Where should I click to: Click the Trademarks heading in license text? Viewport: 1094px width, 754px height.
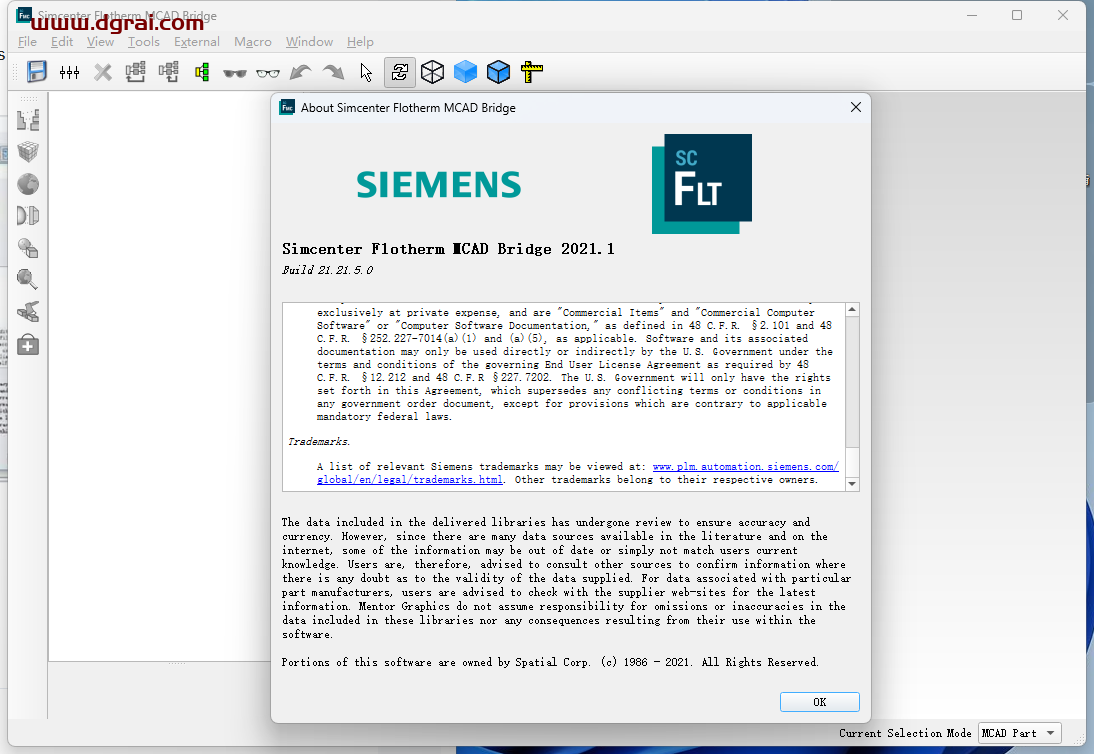pos(318,442)
